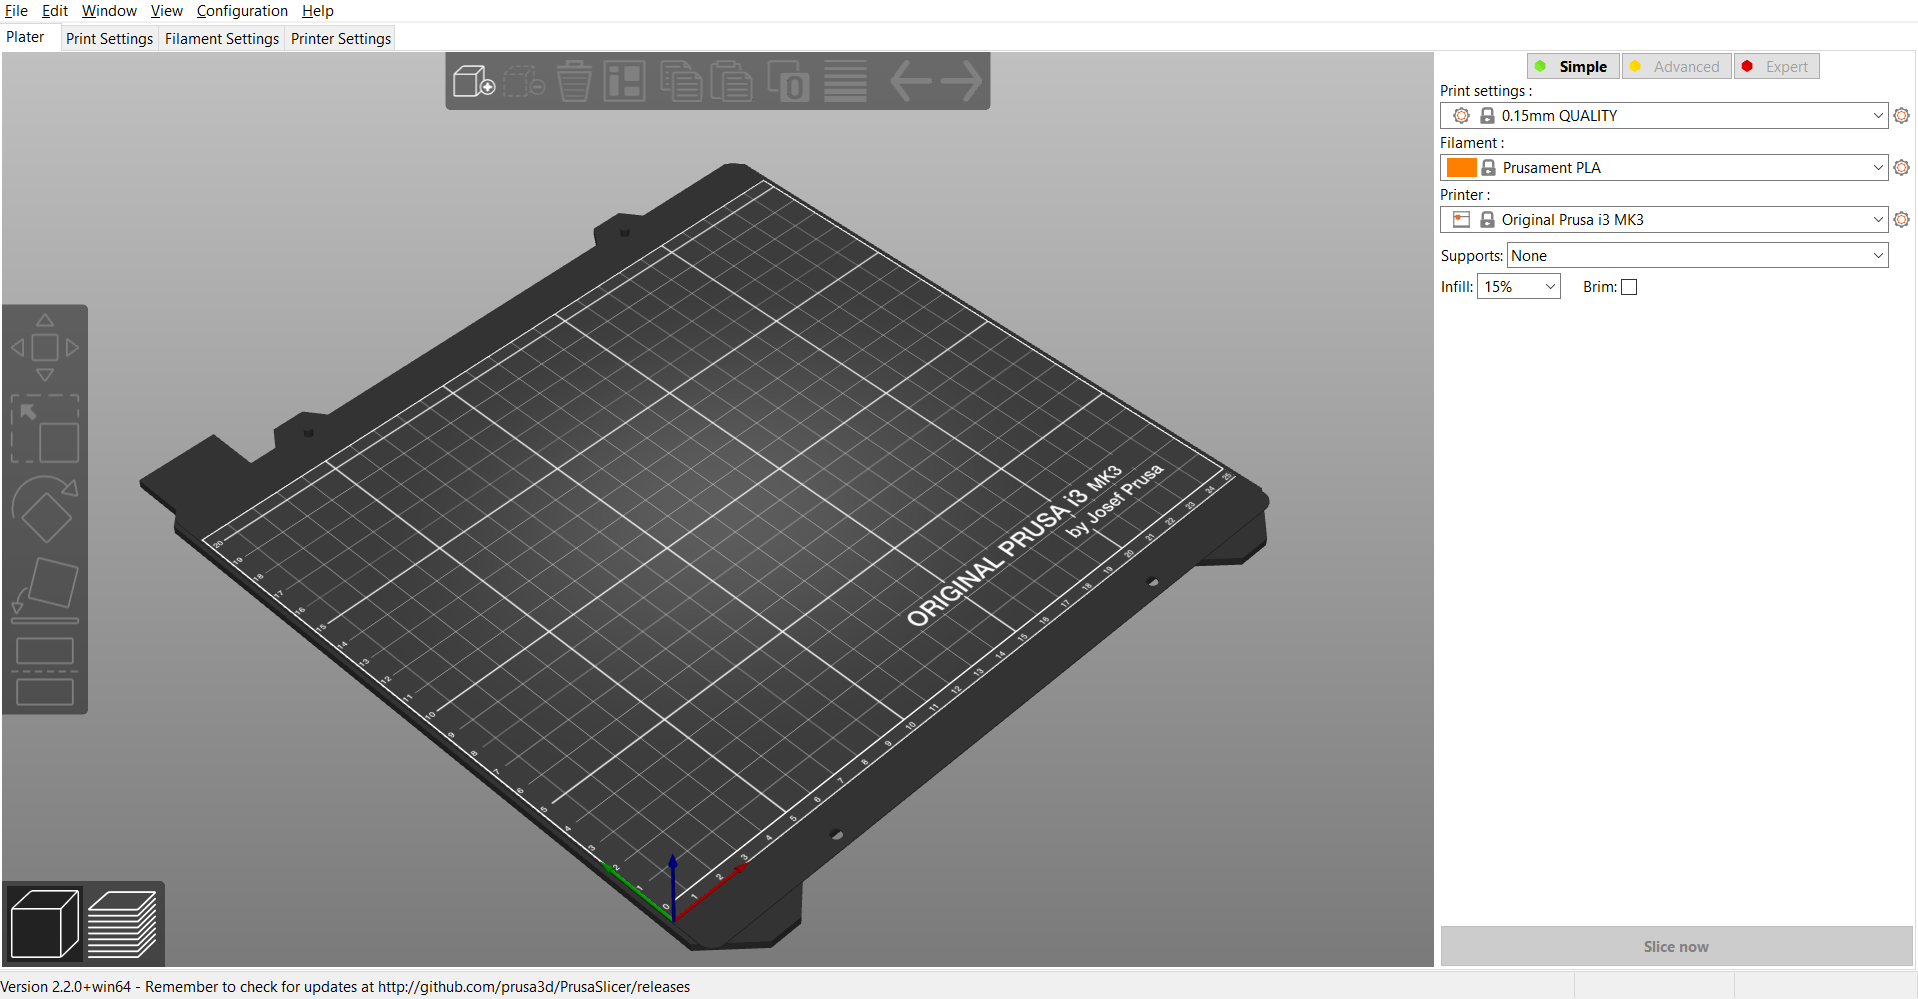The height and width of the screenshot is (999, 1918).
Task: Open the gear beside the Filament dropdown
Action: 1901,168
